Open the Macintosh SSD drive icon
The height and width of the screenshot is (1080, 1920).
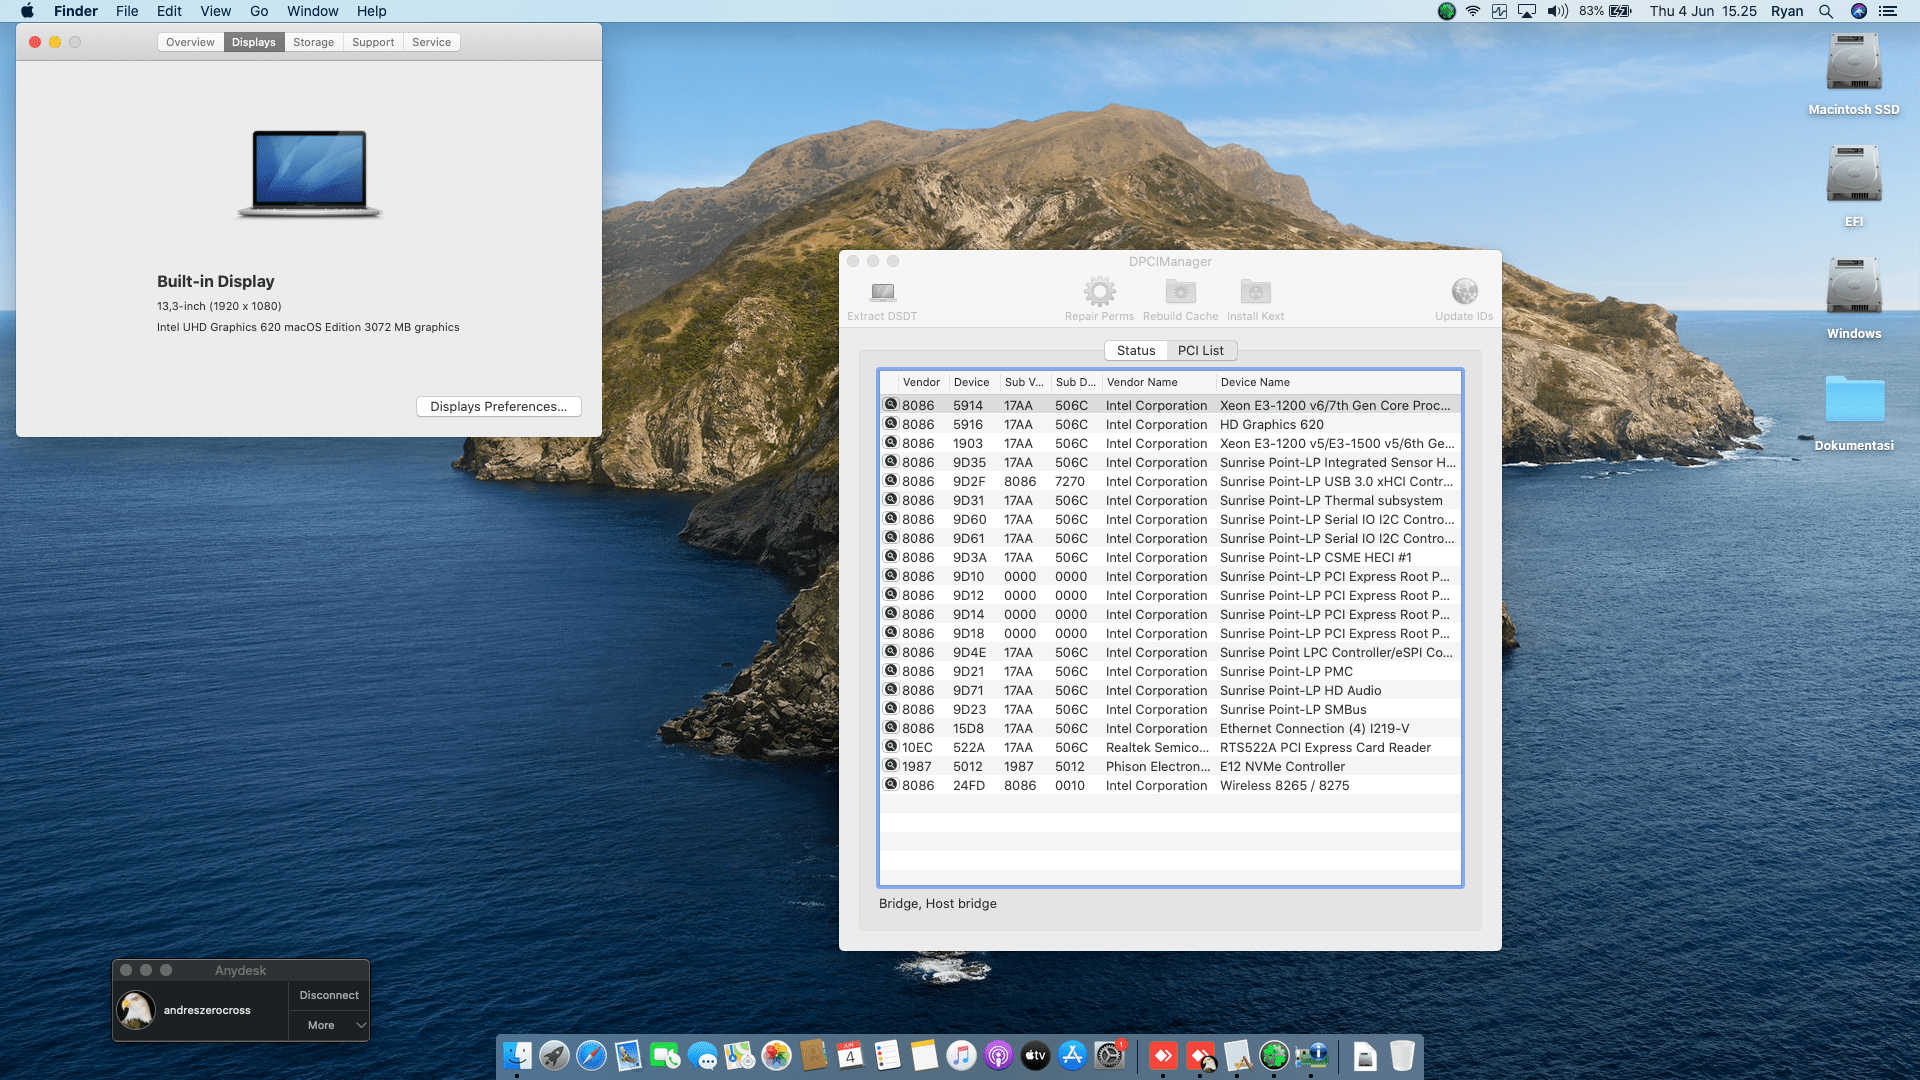tap(1853, 64)
